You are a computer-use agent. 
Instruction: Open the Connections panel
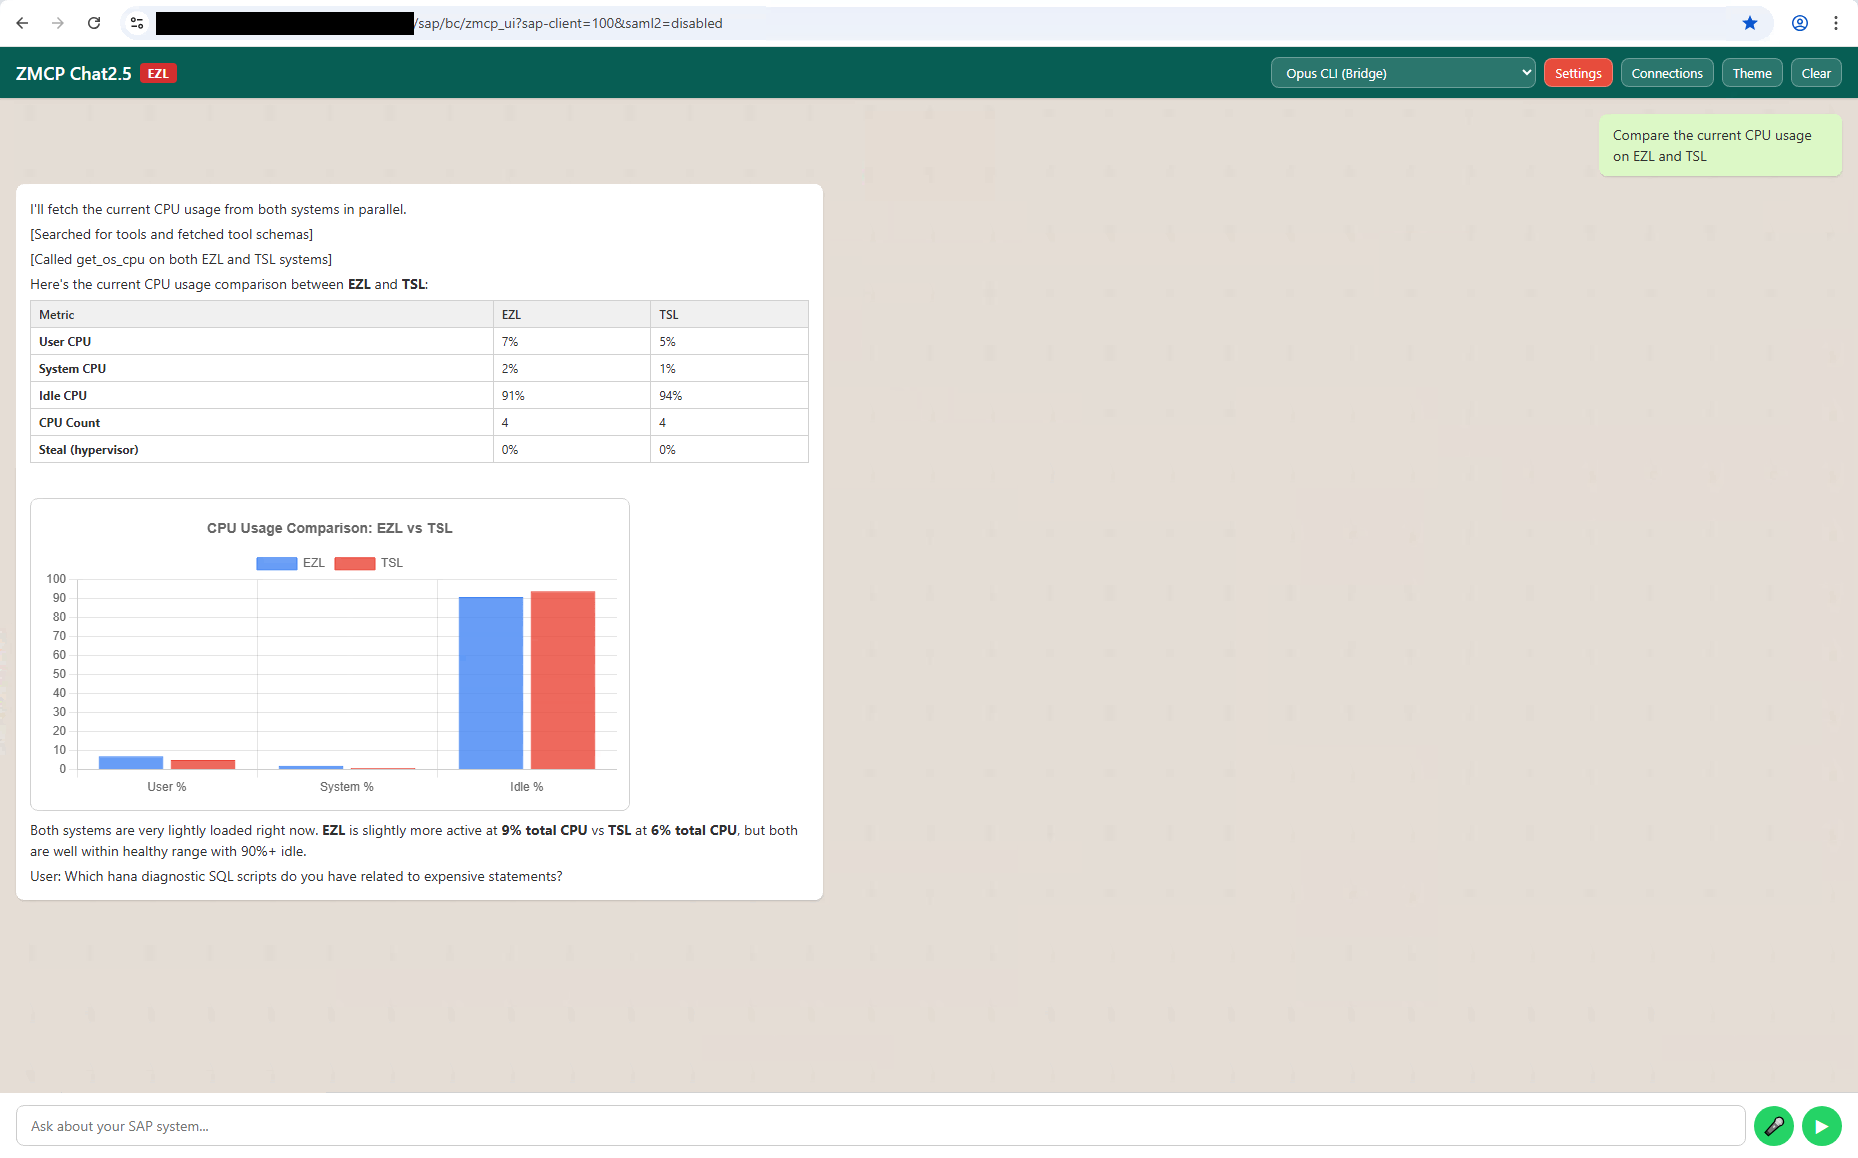pyautogui.click(x=1667, y=73)
